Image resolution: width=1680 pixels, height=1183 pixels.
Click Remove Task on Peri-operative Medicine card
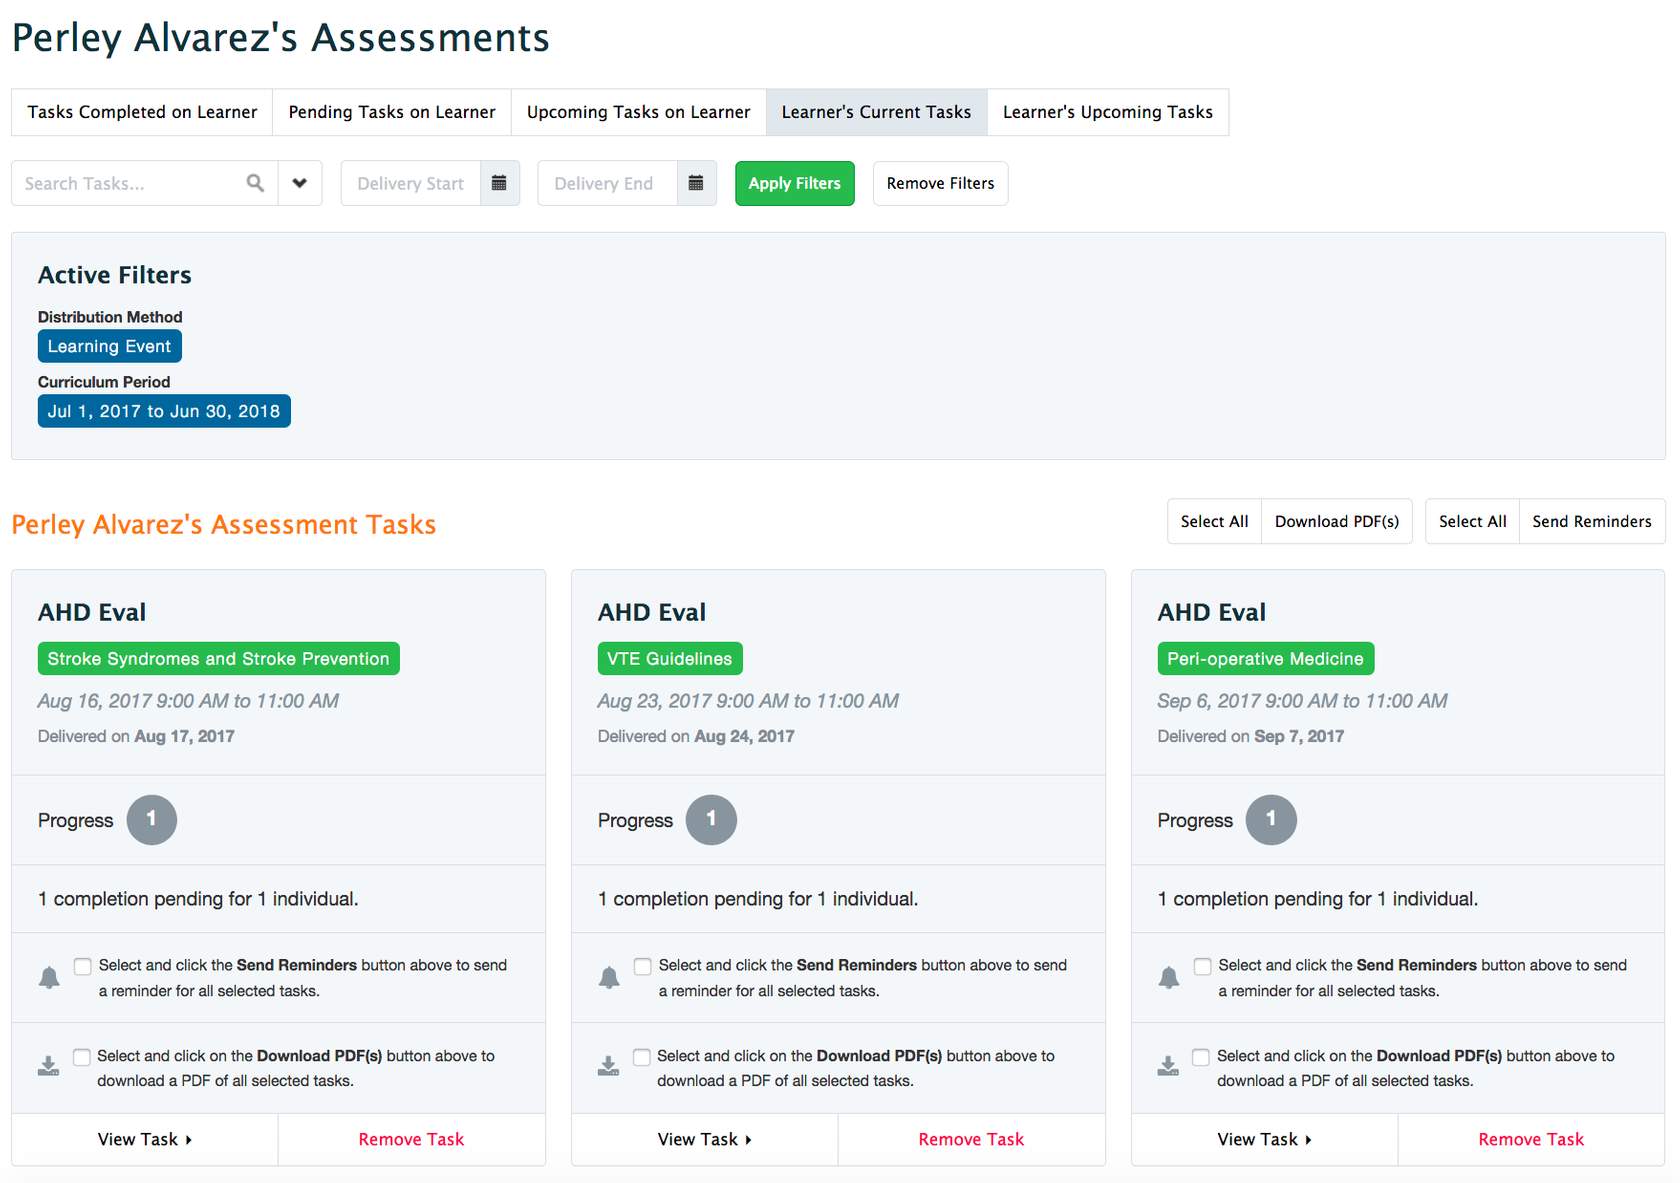(x=1530, y=1139)
